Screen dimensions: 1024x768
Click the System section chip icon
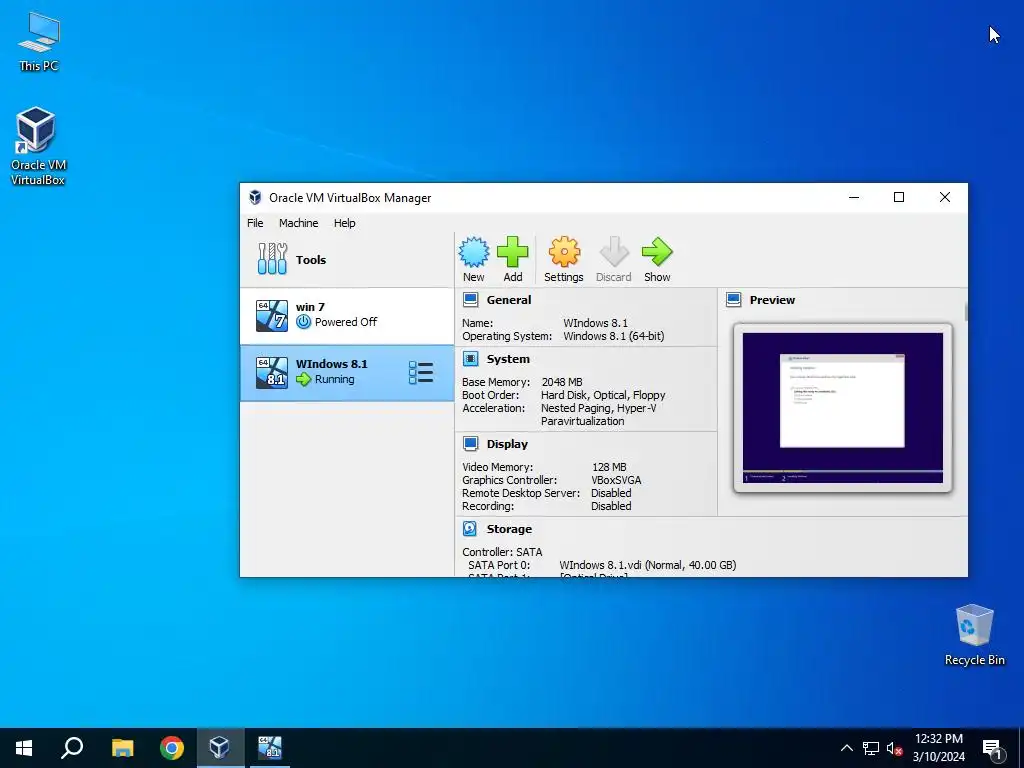[470, 359]
